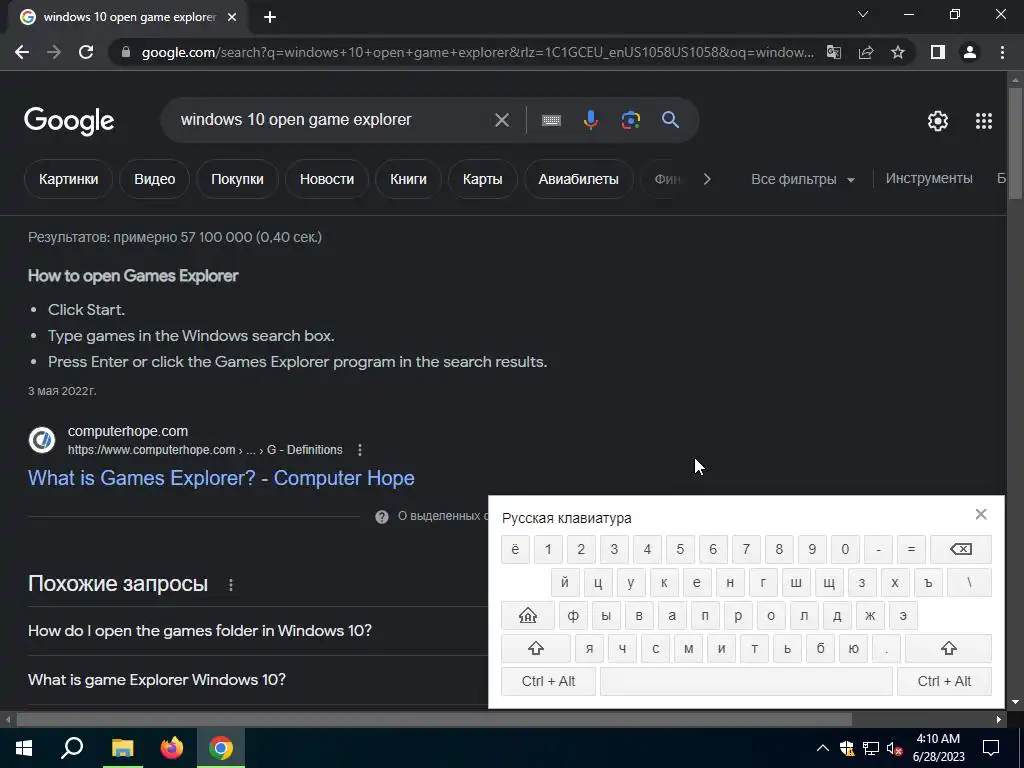Screen dimensions: 1024x768
Task: Toggle right Ctrl + Alt on virtual keyboard
Action: [944, 681]
